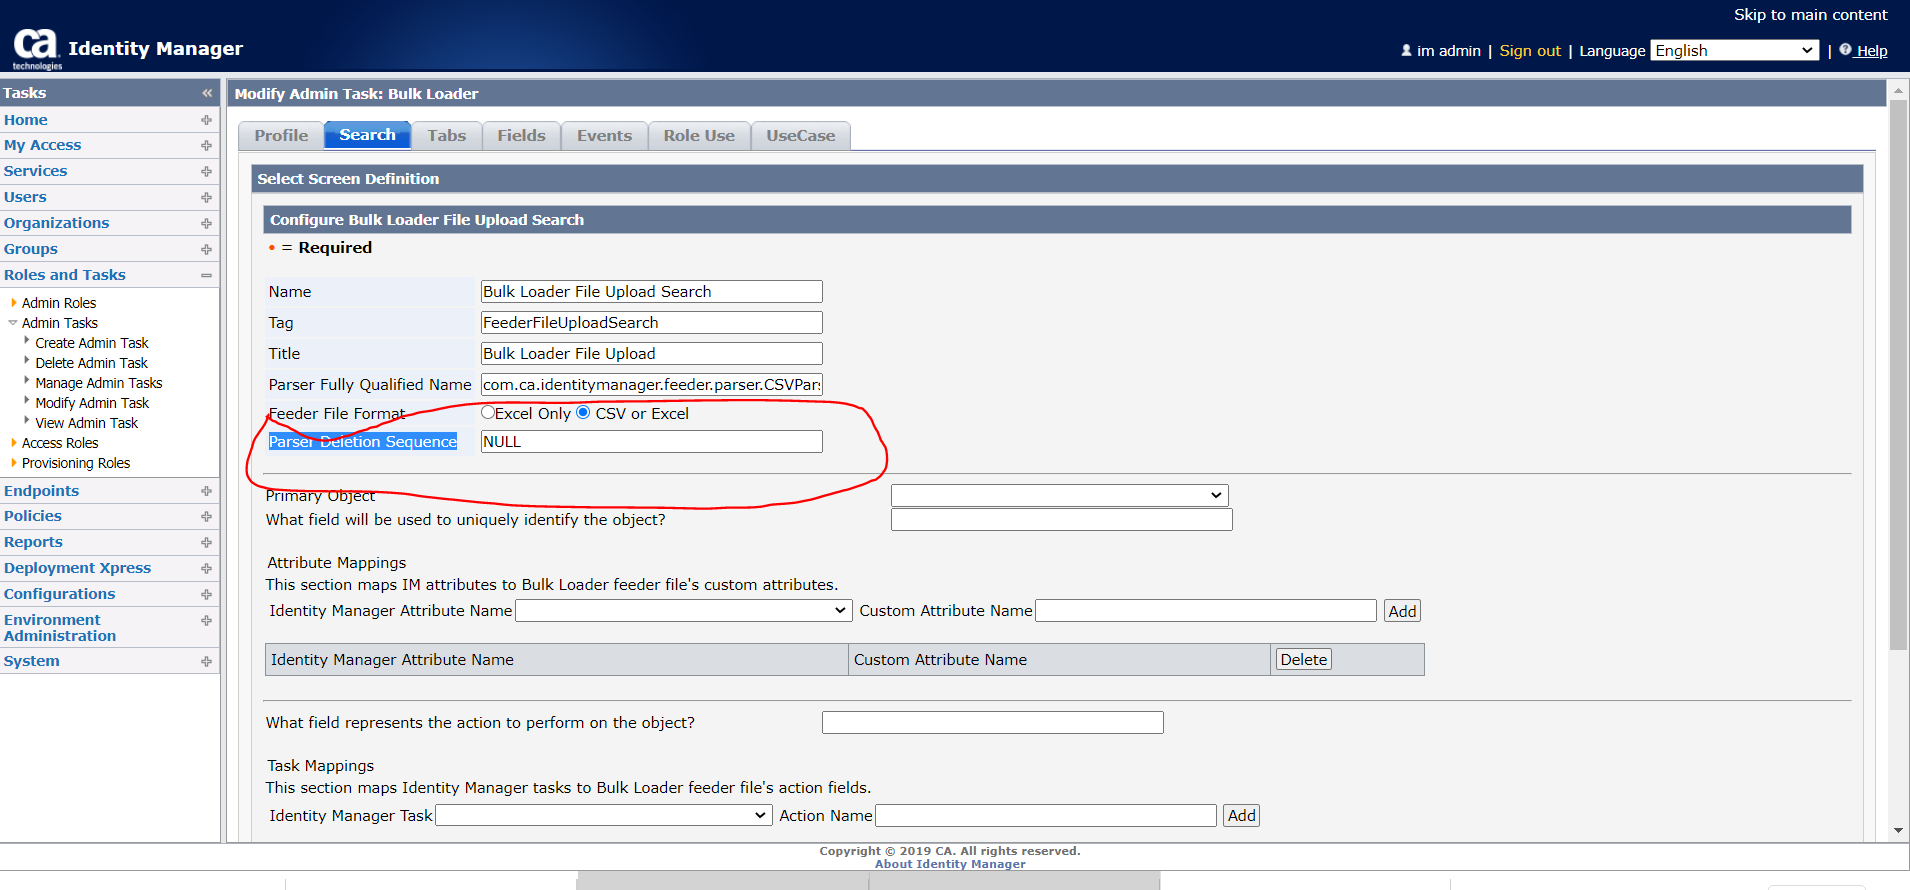
Task: Switch to the Fields tab
Action: point(522,136)
